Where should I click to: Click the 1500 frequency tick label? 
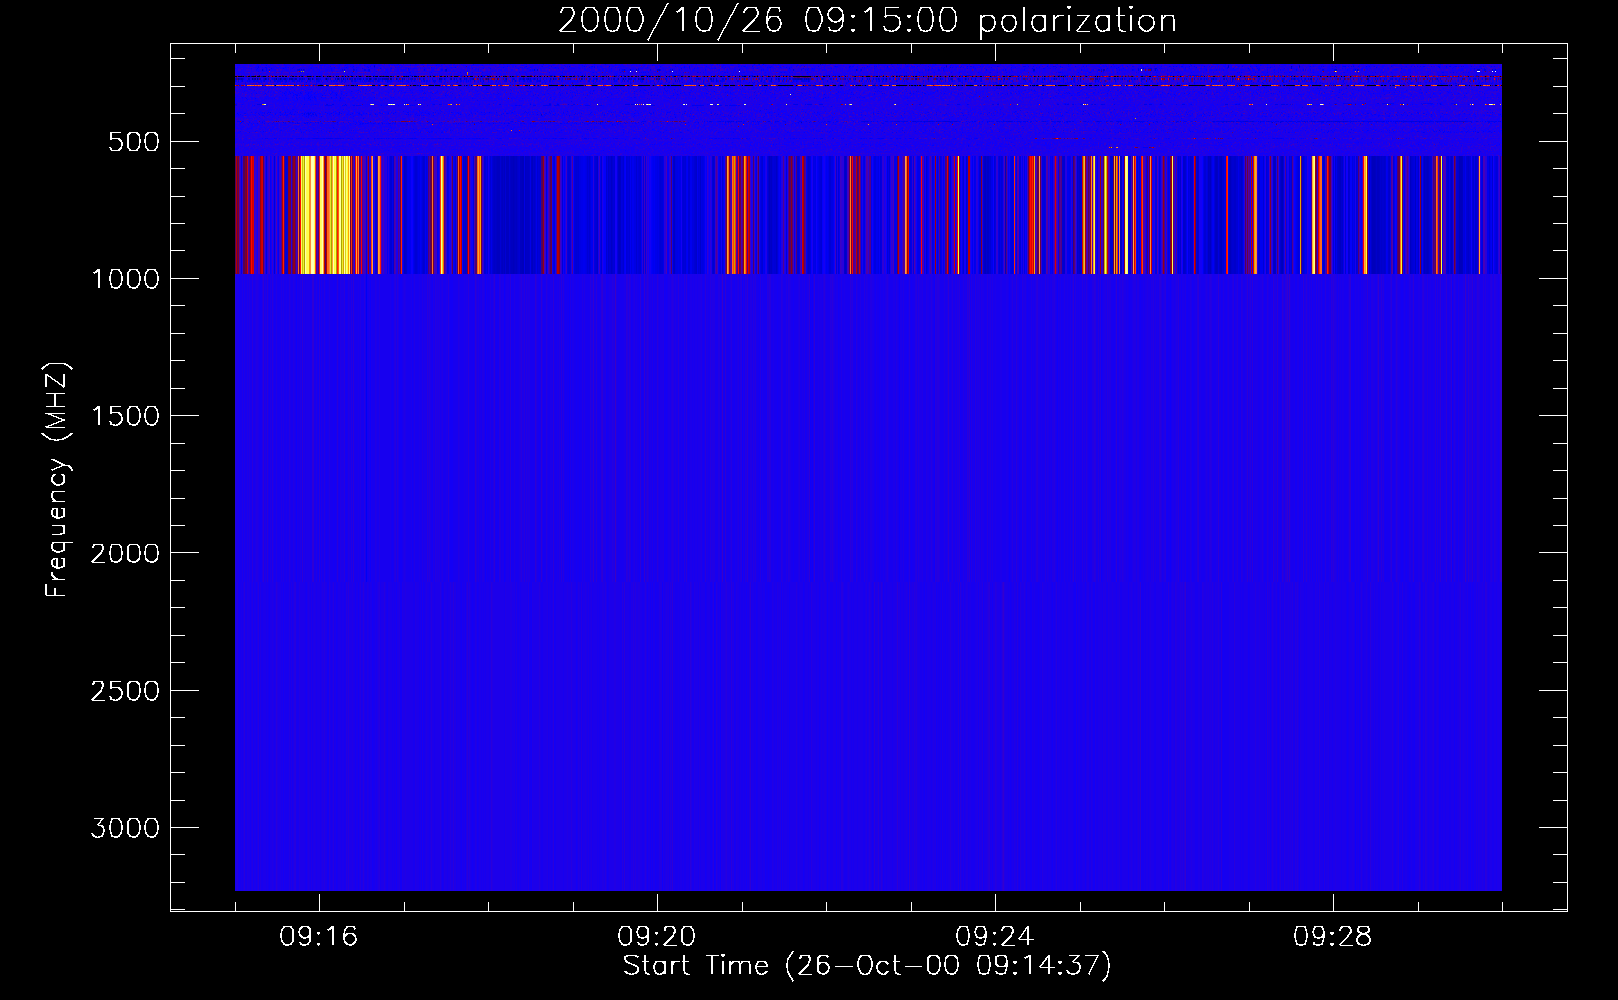point(125,416)
